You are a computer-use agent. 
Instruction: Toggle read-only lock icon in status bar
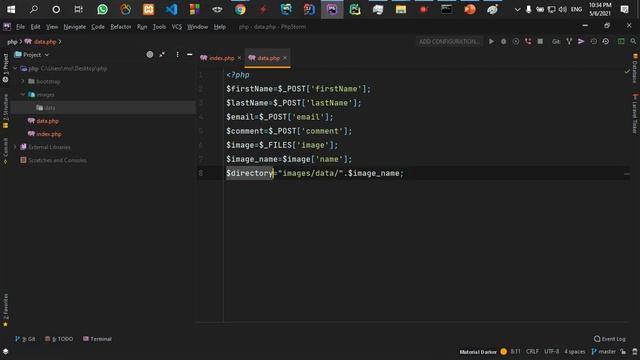tap(623, 351)
